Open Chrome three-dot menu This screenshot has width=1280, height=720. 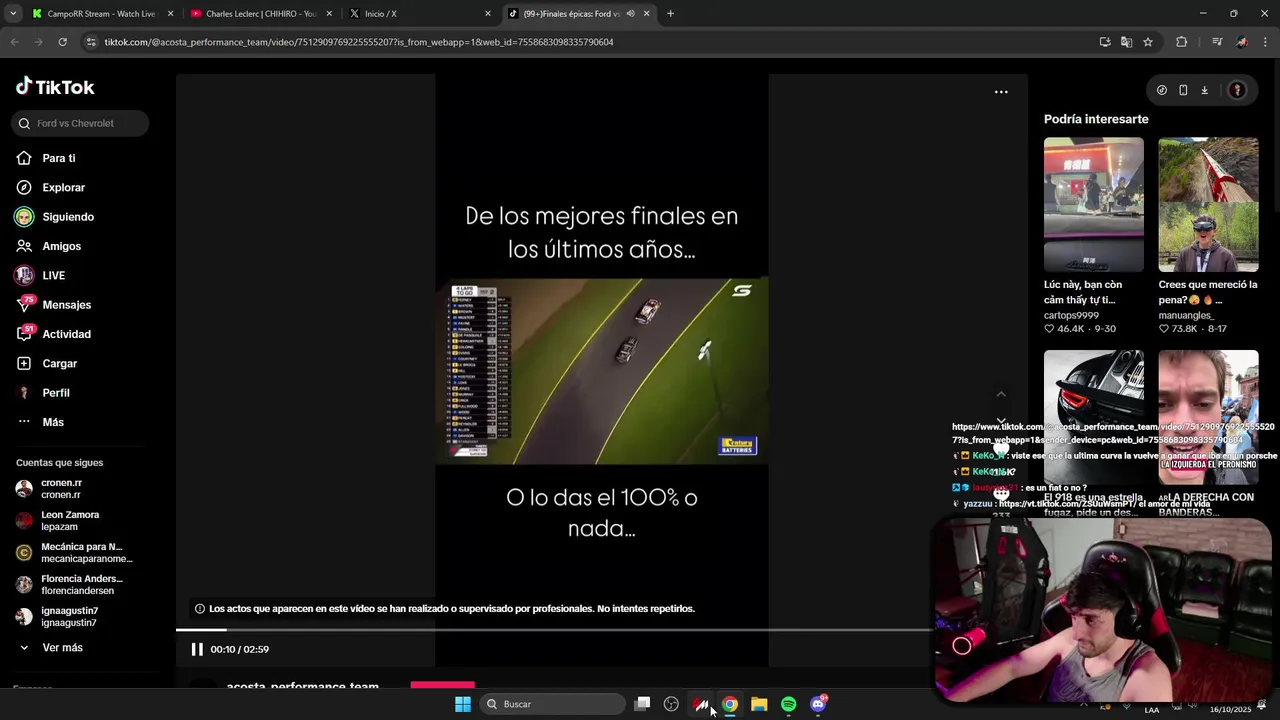click(1266, 42)
